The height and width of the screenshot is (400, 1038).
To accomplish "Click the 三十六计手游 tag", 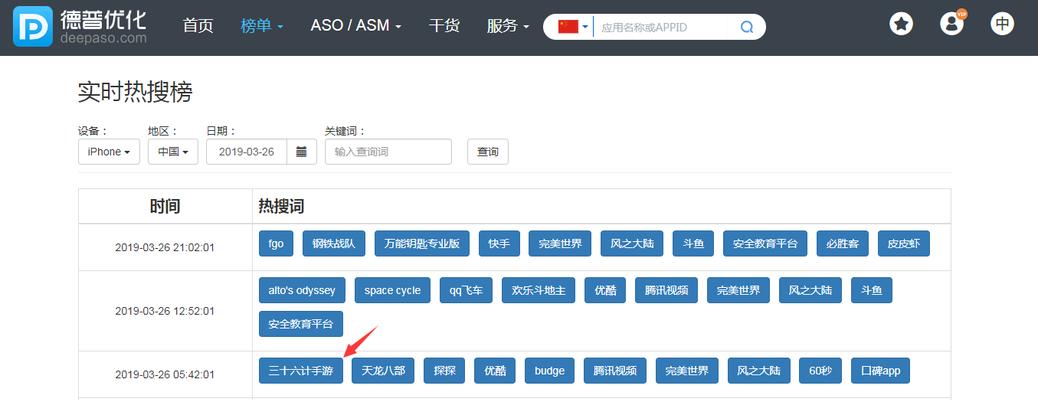I will [x=301, y=371].
